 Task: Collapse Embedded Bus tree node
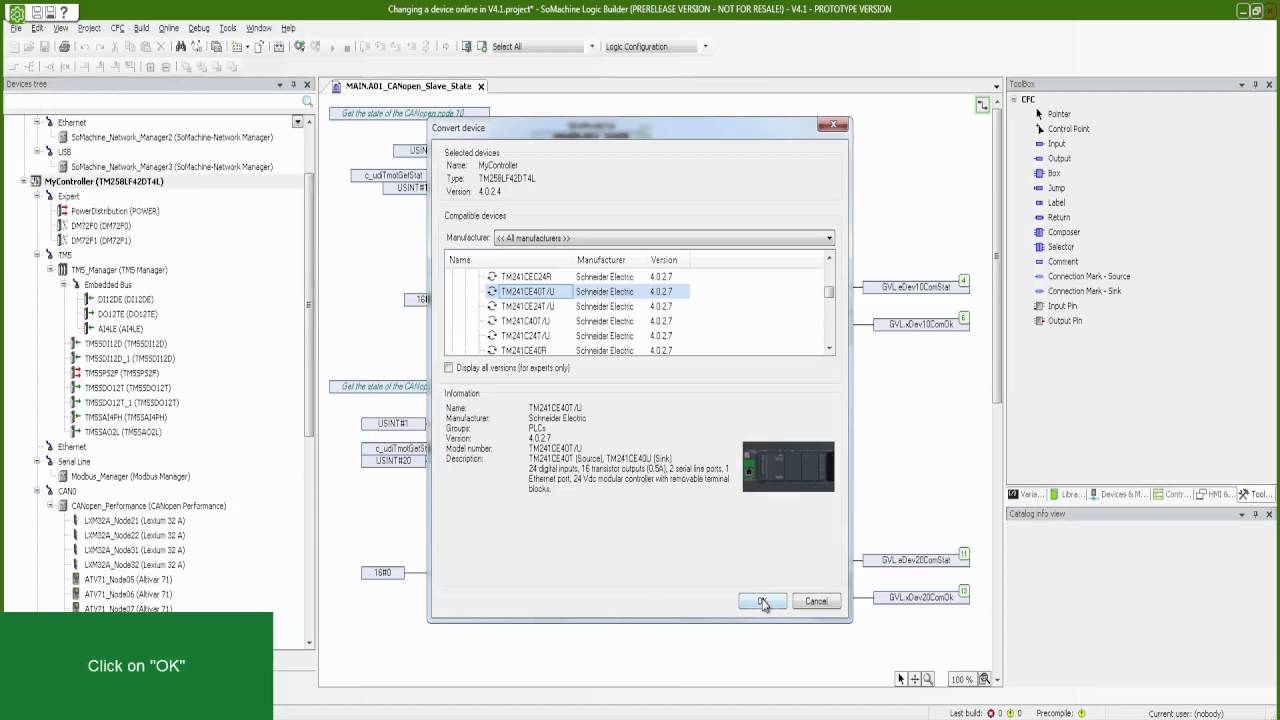[63, 285]
